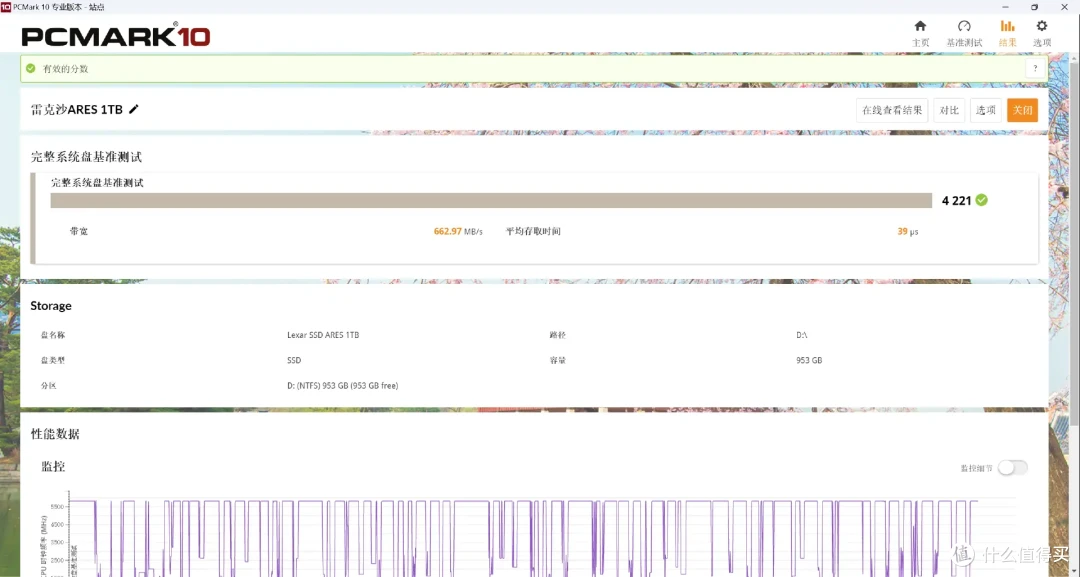Click the 监控 heading

point(53,467)
